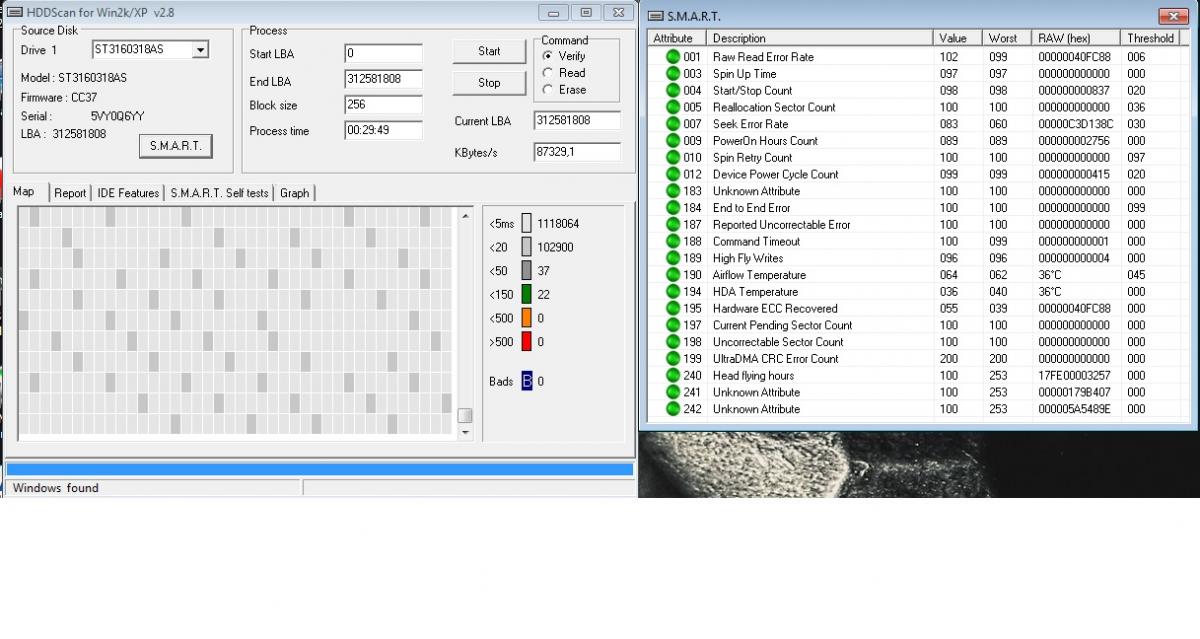Sort by the Value column header

(x=958, y=38)
